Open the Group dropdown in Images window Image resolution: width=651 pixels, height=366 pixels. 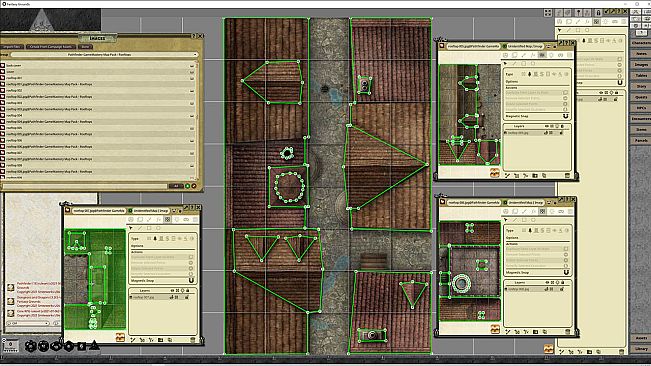click(x=104, y=54)
